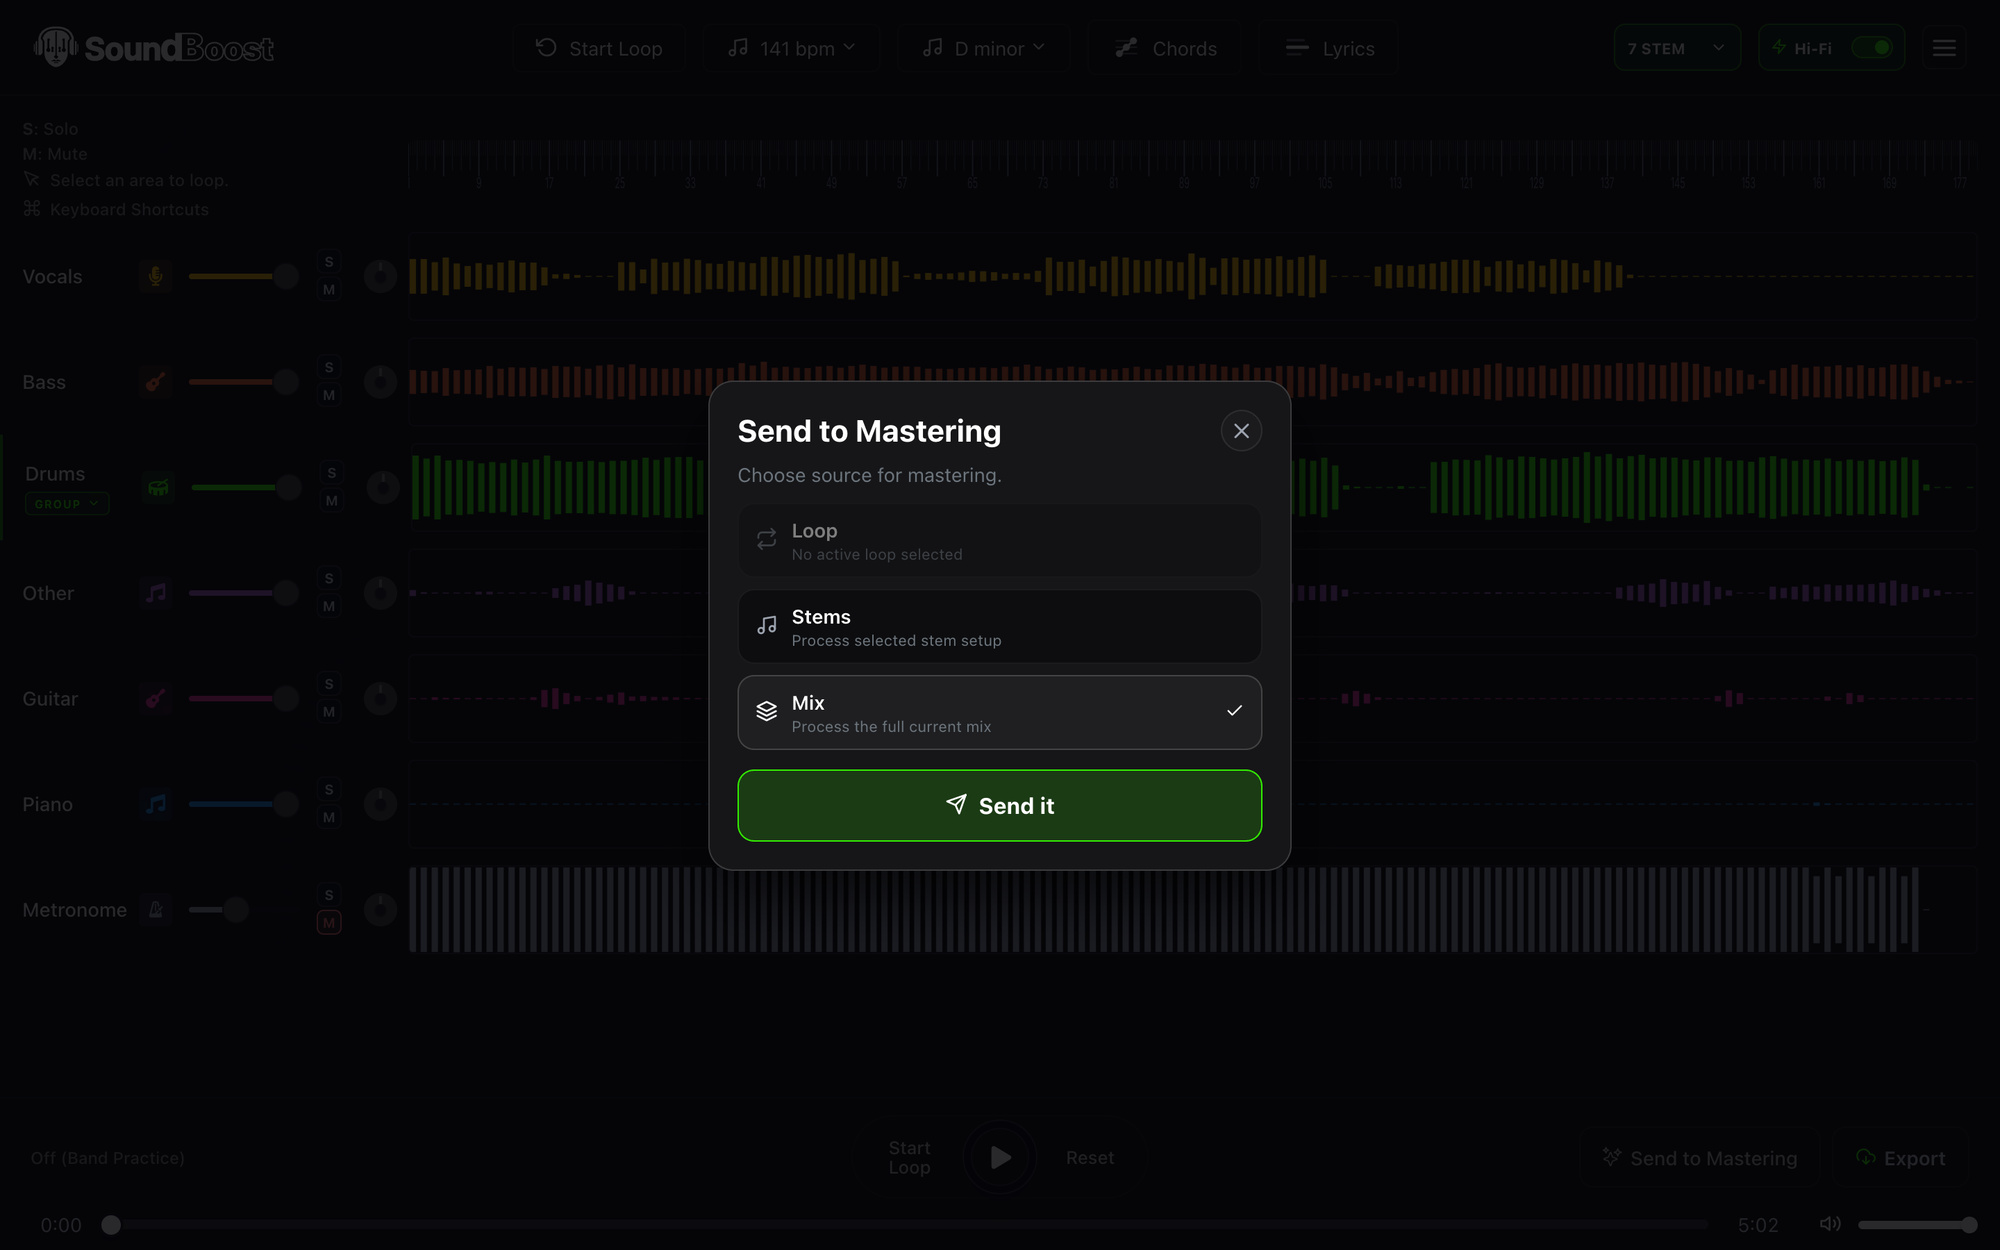Select the Loop mastering source option
The height and width of the screenshot is (1250, 2000).
[x=999, y=540]
